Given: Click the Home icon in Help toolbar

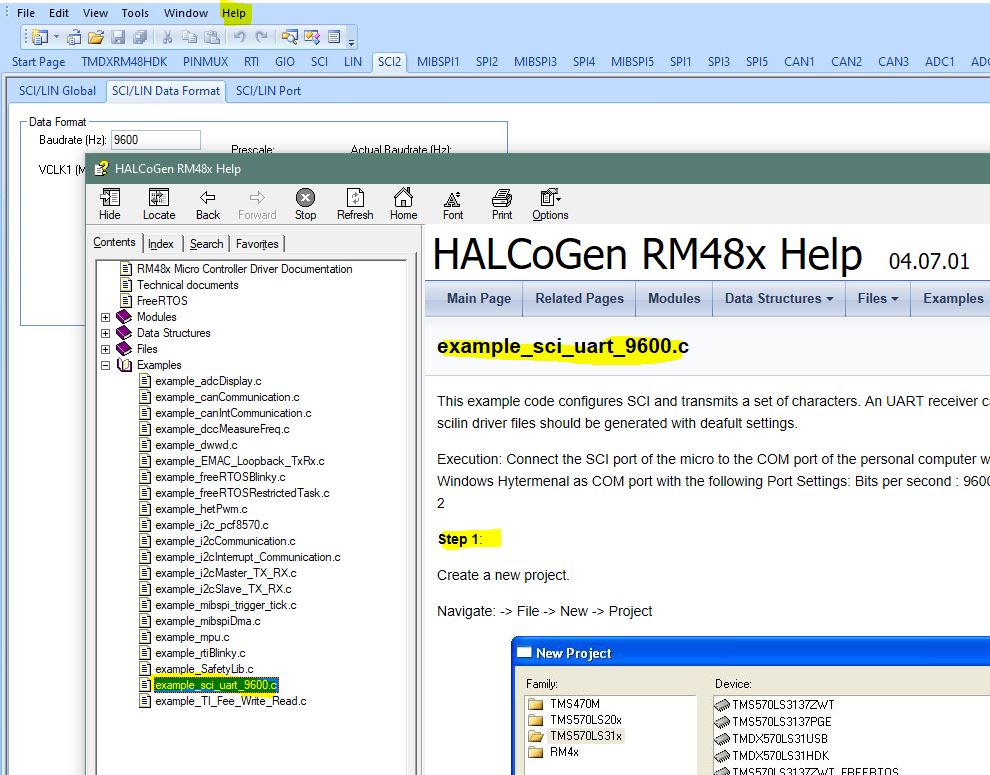Looking at the screenshot, I should 403,204.
